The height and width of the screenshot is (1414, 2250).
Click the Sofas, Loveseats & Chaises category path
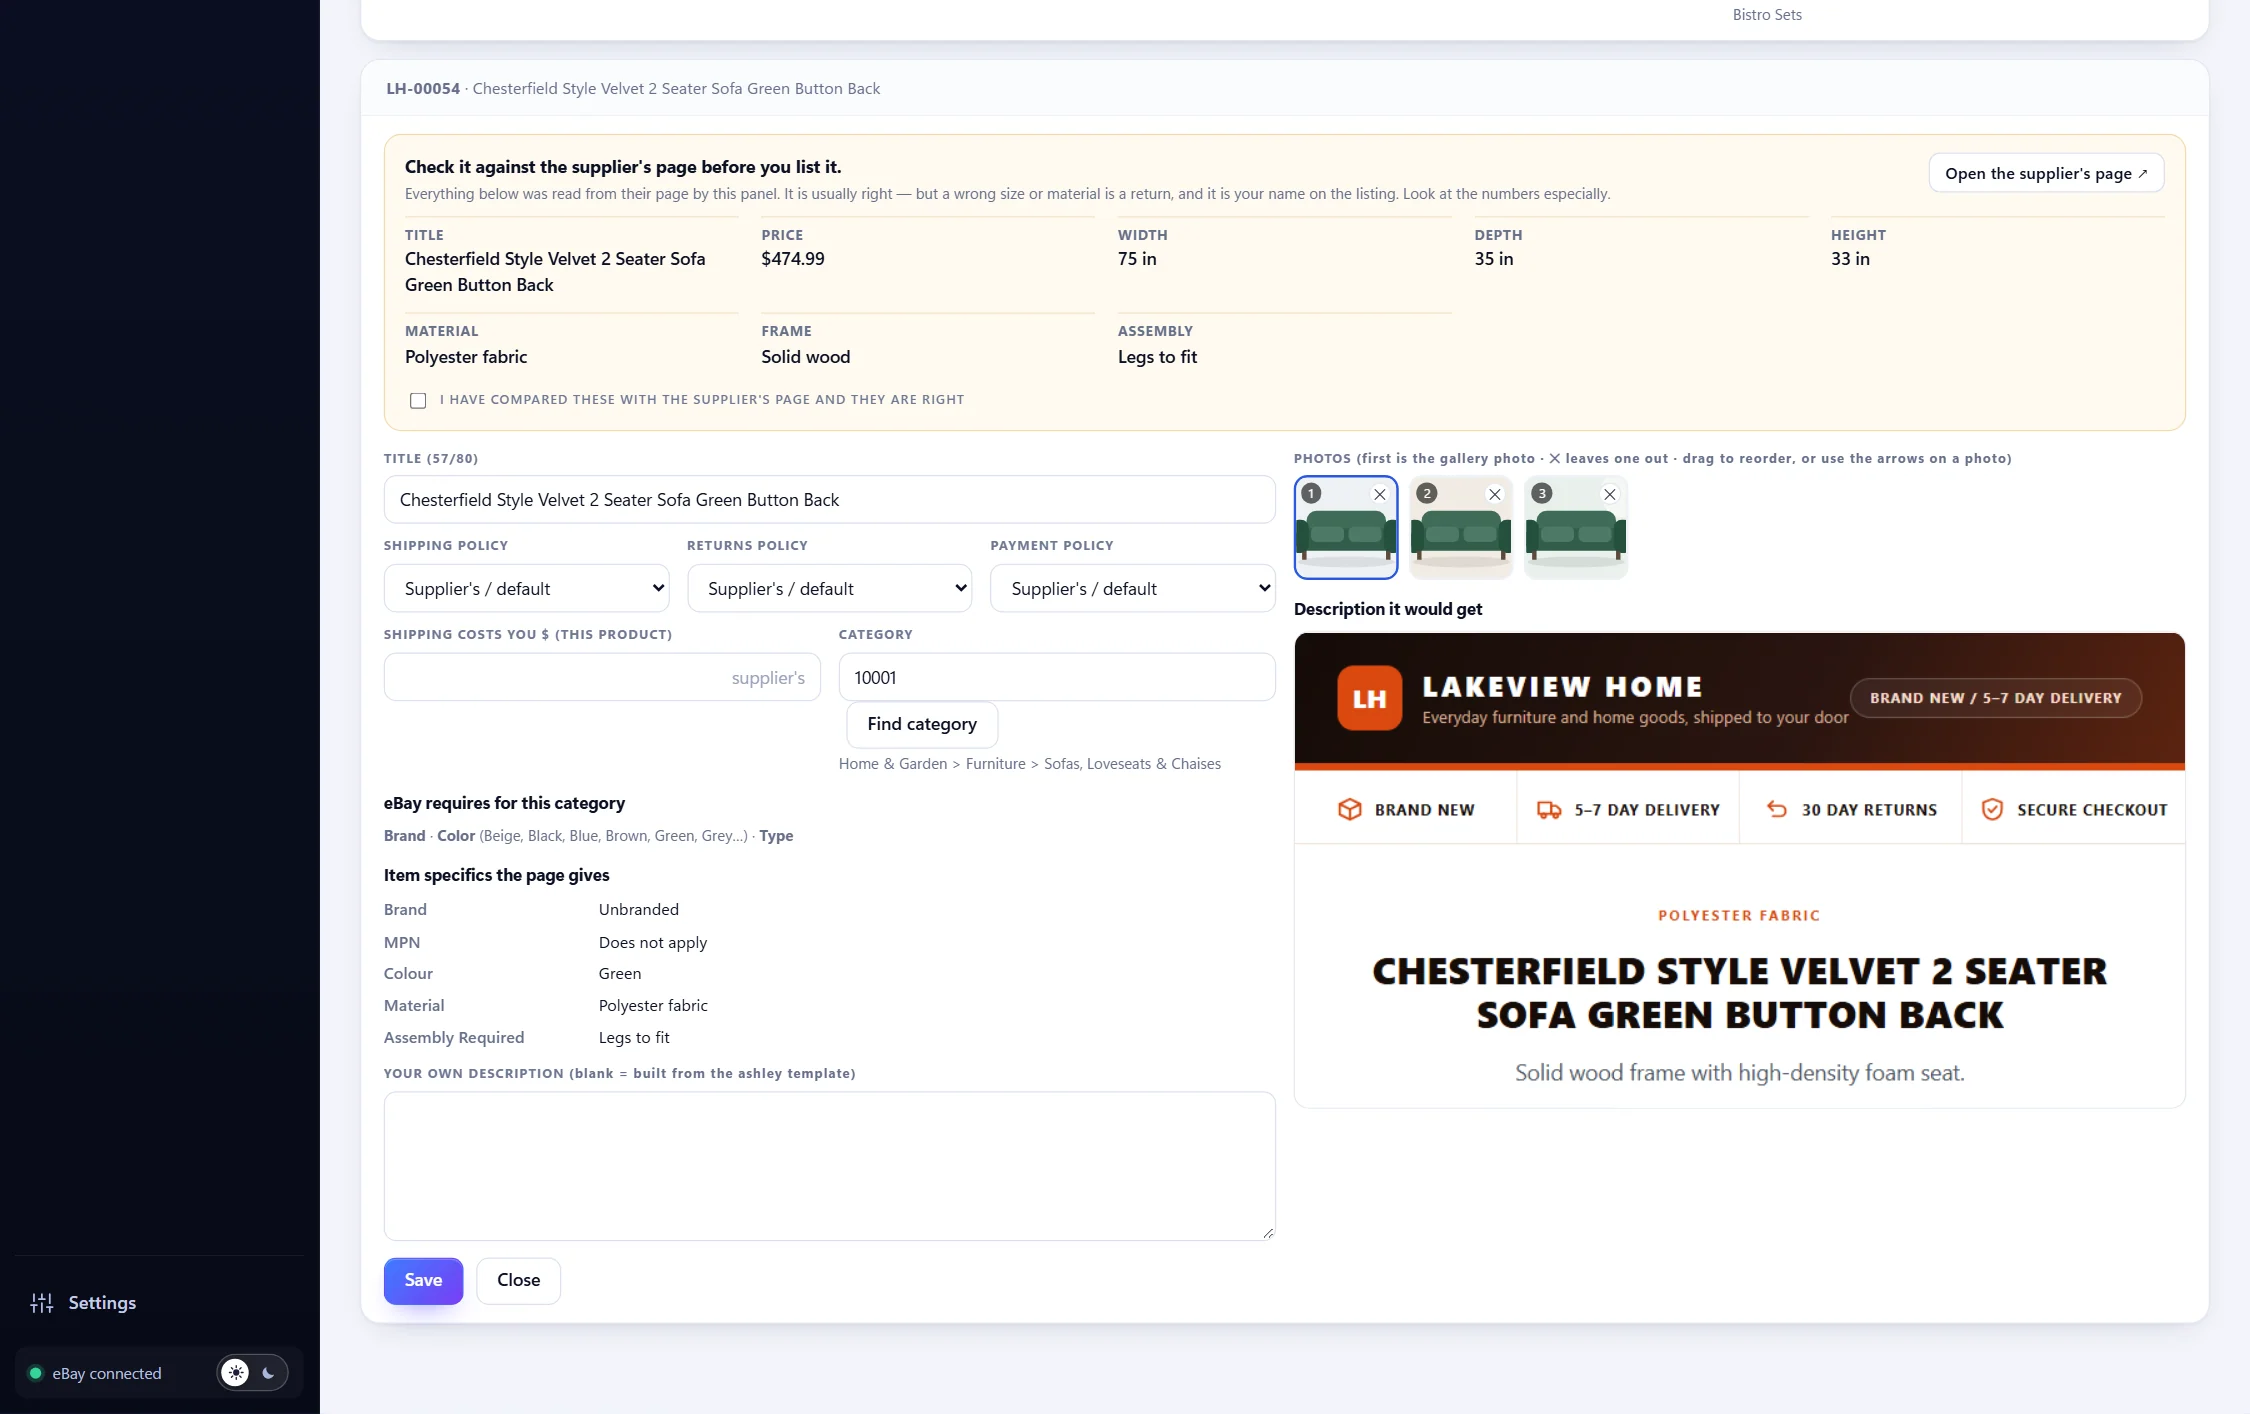1132,763
